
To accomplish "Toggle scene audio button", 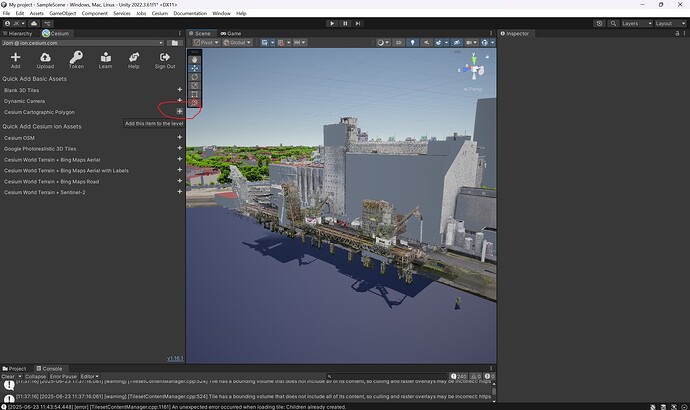I will [x=426, y=43].
